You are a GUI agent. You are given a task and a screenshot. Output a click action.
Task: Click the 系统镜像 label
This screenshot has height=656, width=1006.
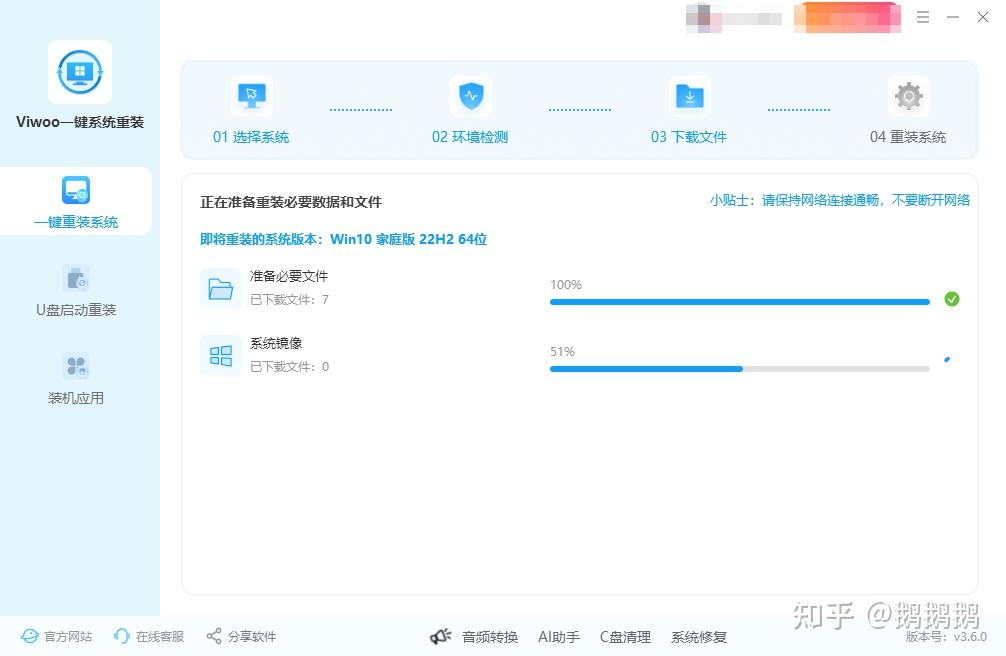coord(276,343)
